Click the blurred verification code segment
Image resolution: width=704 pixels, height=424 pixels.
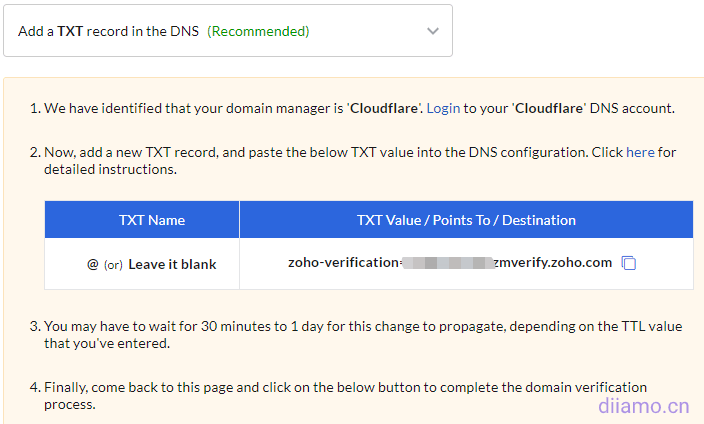pyautogui.click(x=446, y=263)
